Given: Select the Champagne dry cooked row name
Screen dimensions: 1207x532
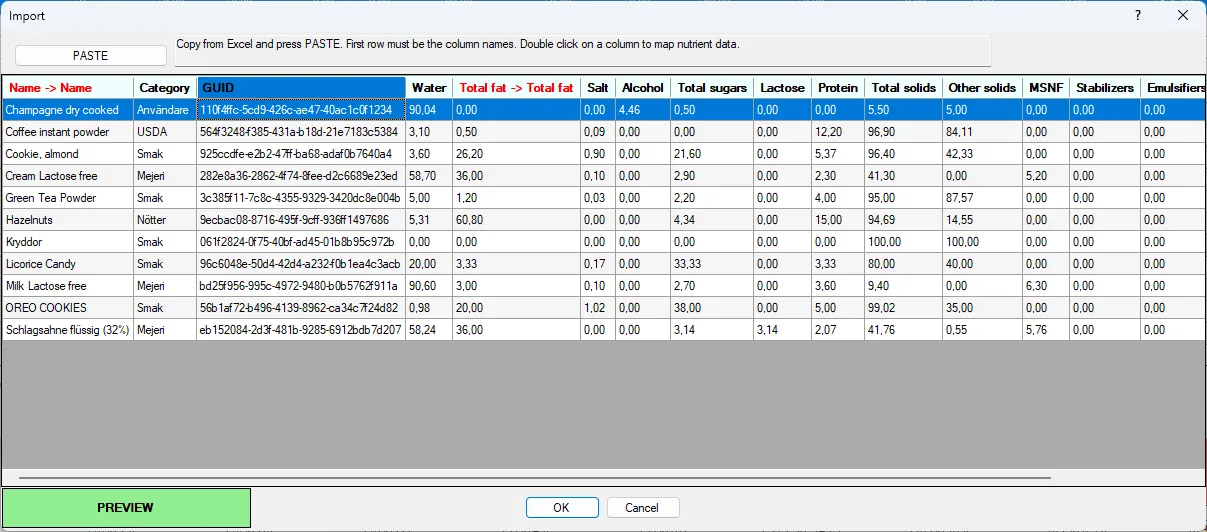Looking at the screenshot, I should 67,110.
